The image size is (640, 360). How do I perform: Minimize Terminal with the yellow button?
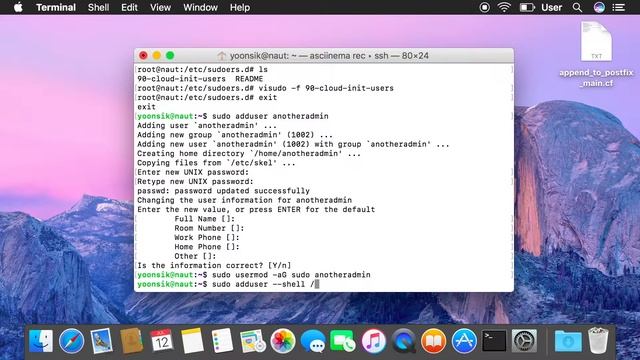pyautogui.click(x=157, y=56)
